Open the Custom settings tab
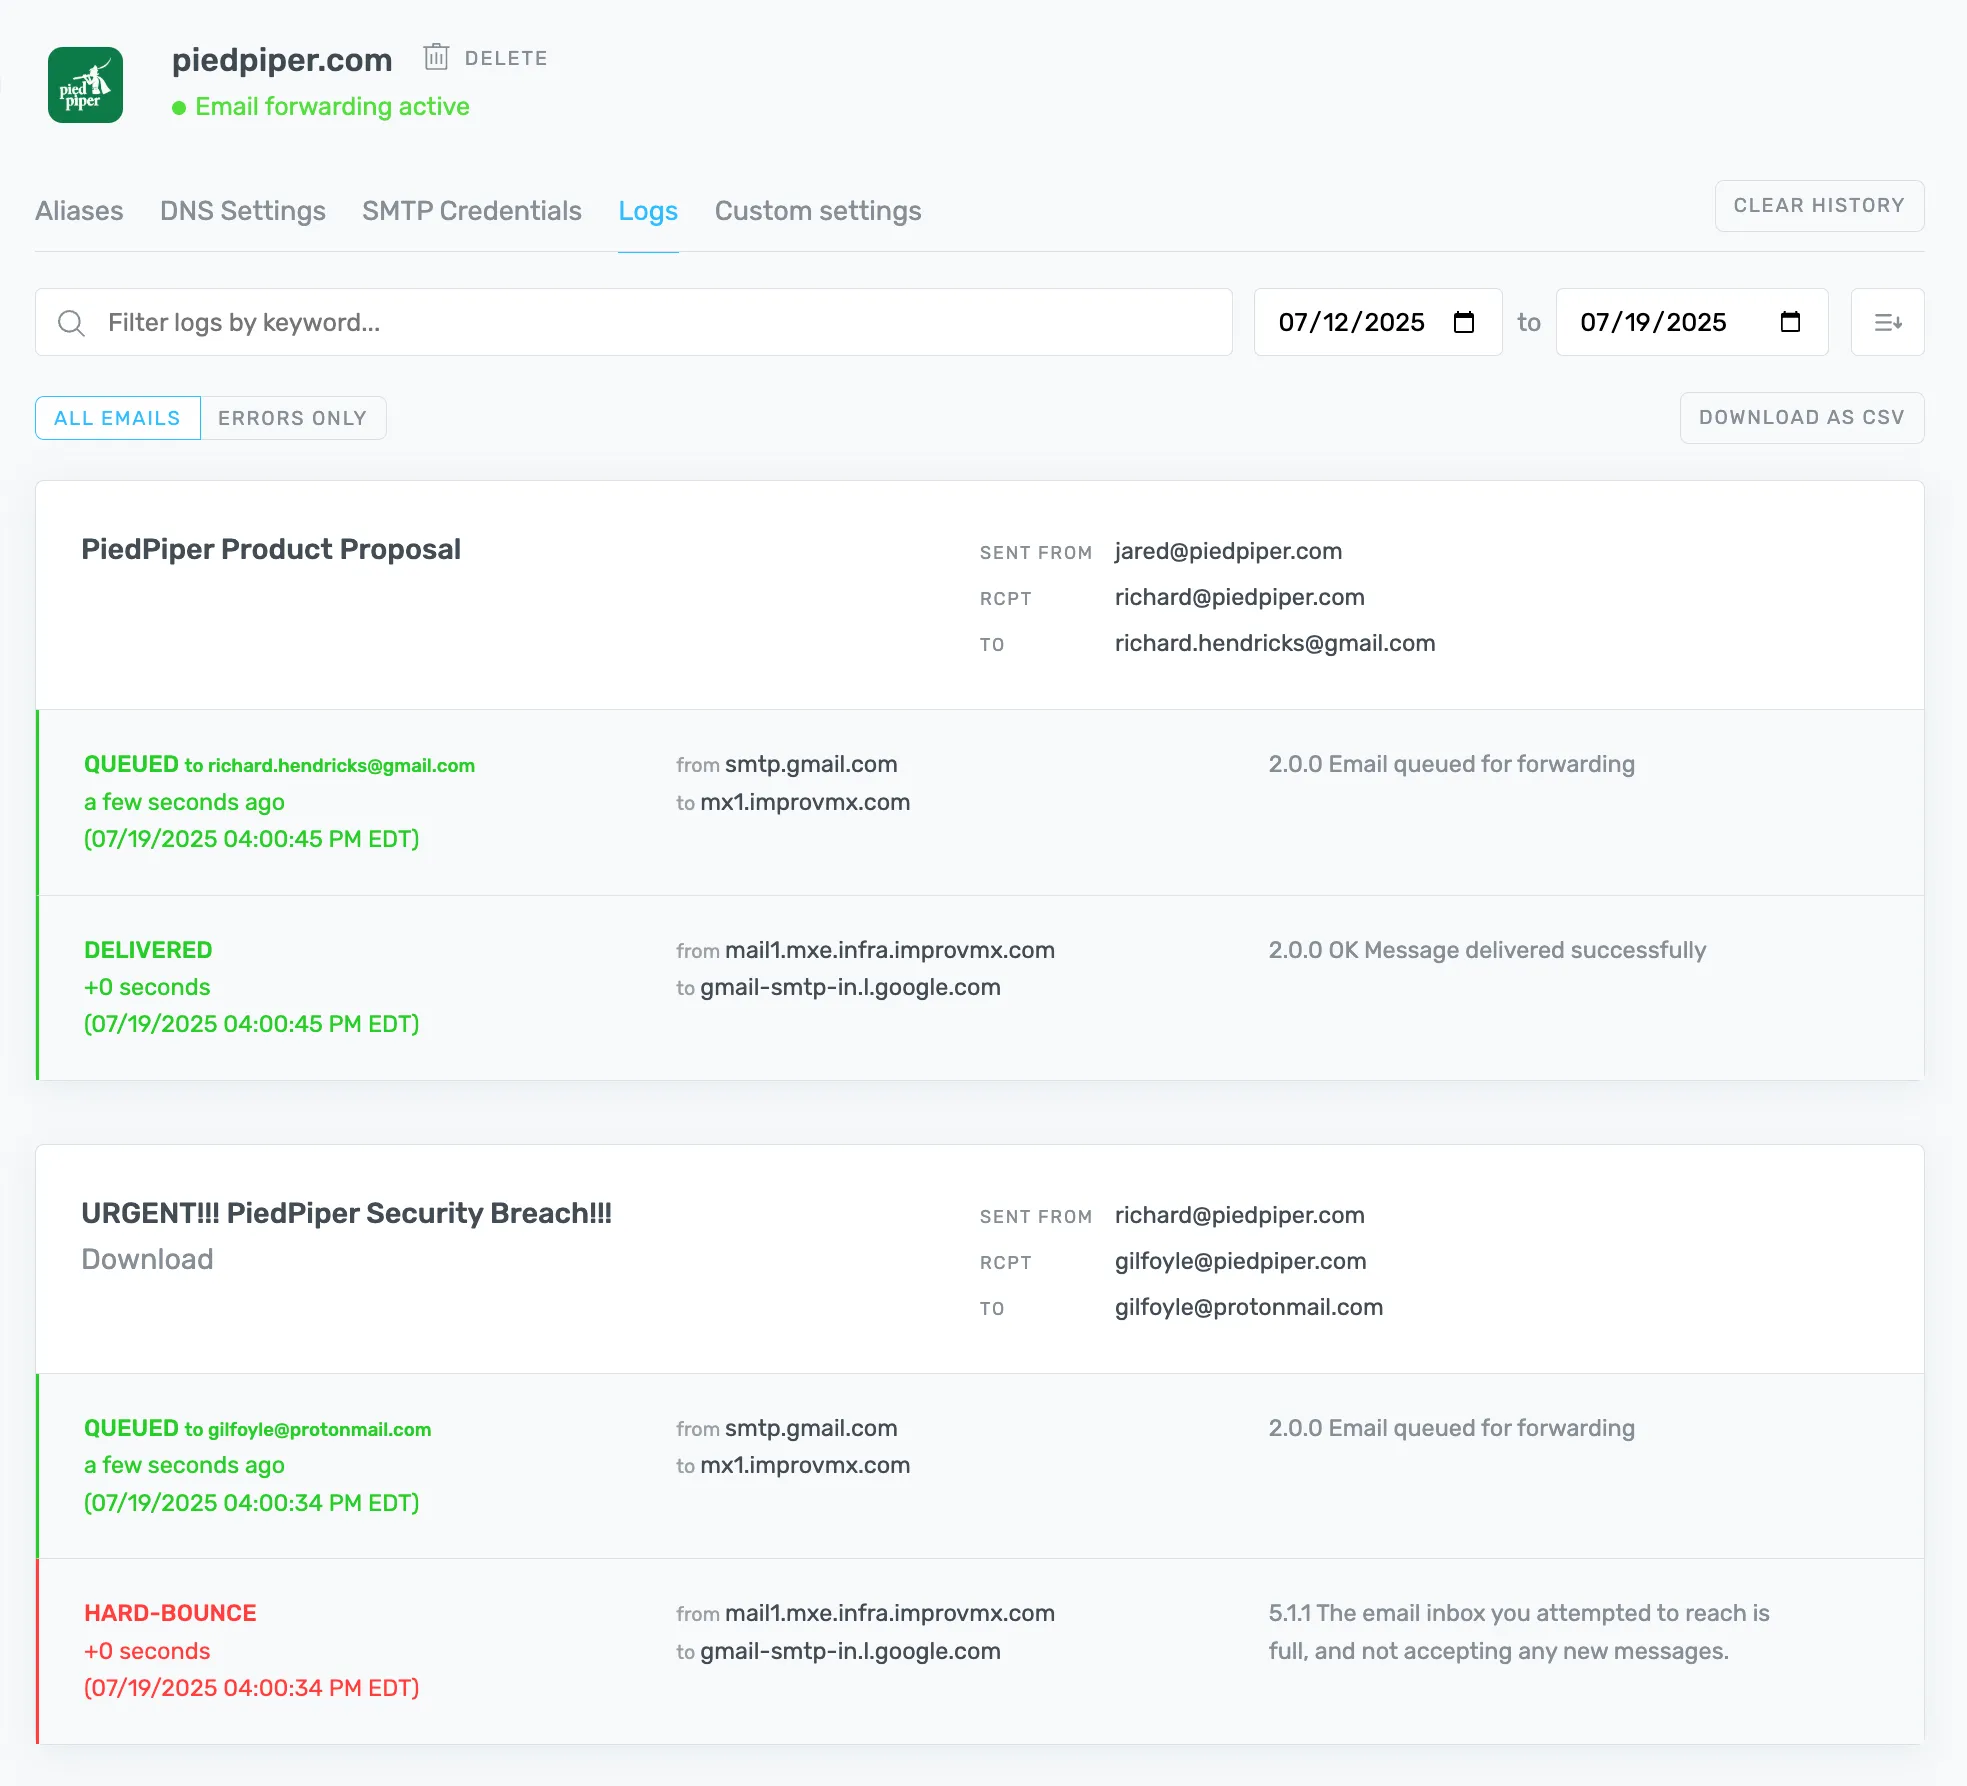Image resolution: width=1967 pixels, height=1786 pixels. tap(817, 211)
